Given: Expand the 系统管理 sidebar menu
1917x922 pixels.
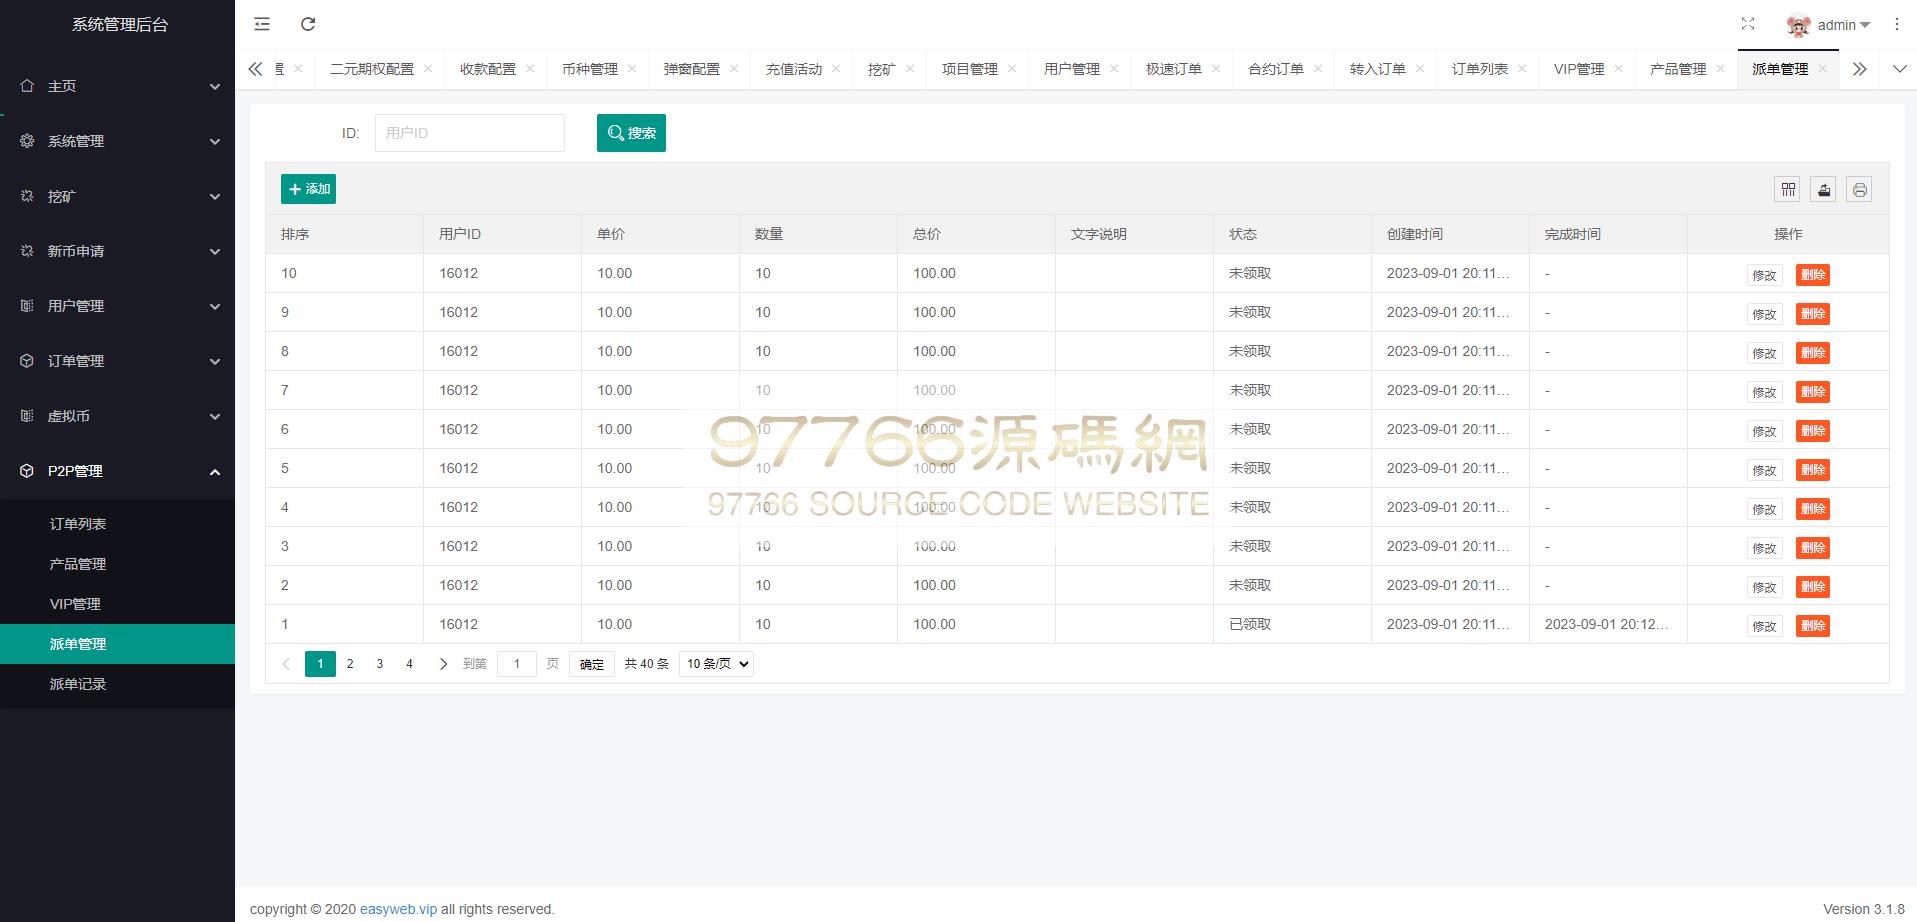Looking at the screenshot, I should point(117,141).
